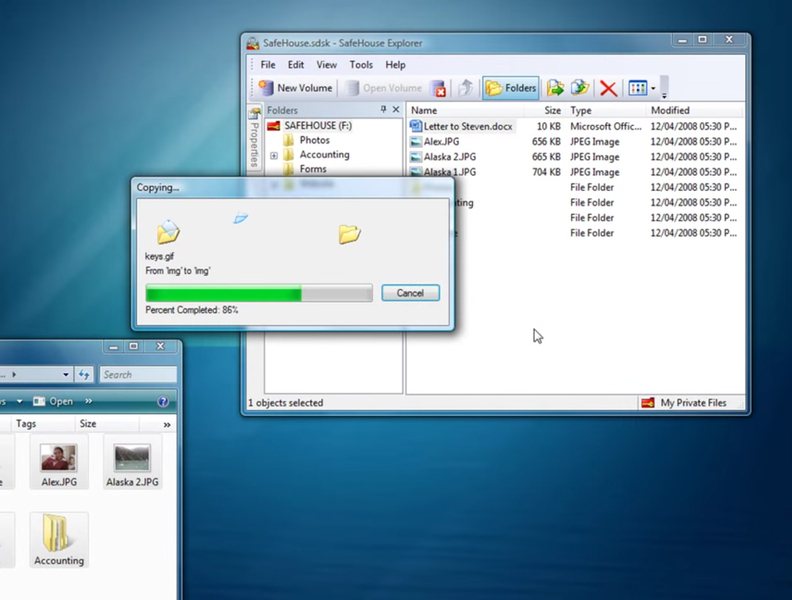
Task: Close the Folders pane
Action: click(396, 109)
